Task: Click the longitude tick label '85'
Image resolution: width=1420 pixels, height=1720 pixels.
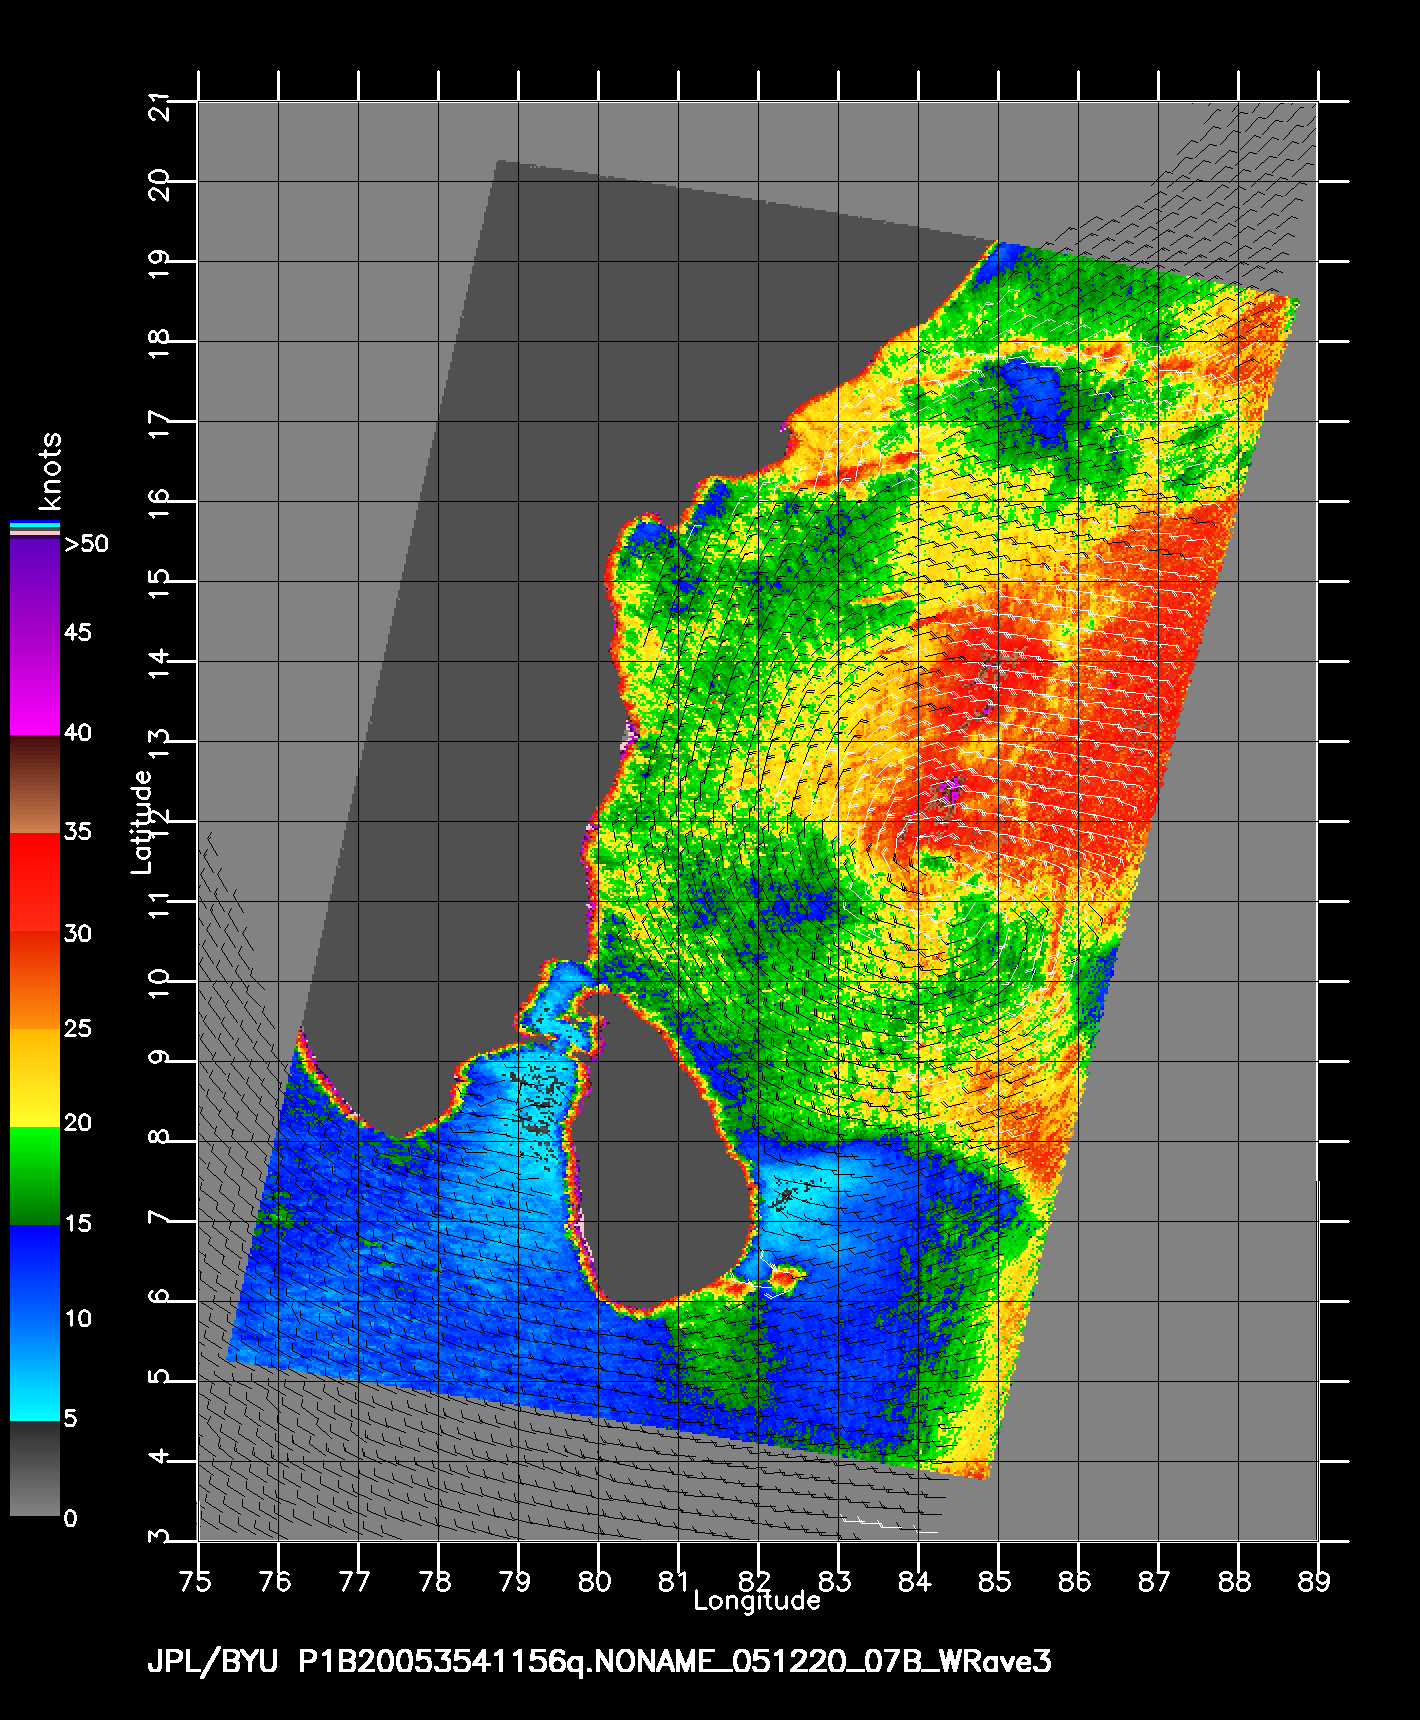Action: (996, 1581)
